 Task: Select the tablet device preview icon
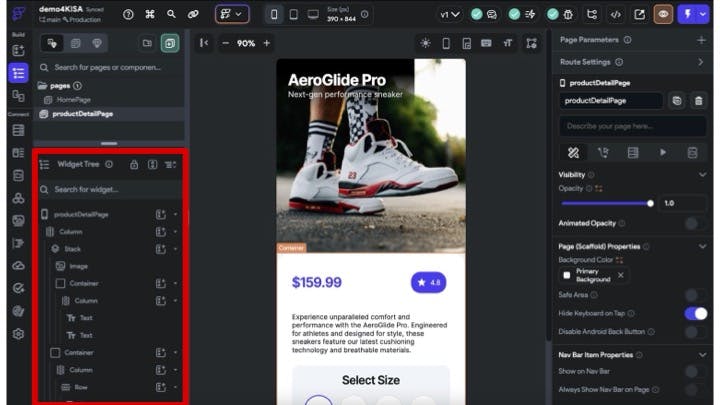293,15
